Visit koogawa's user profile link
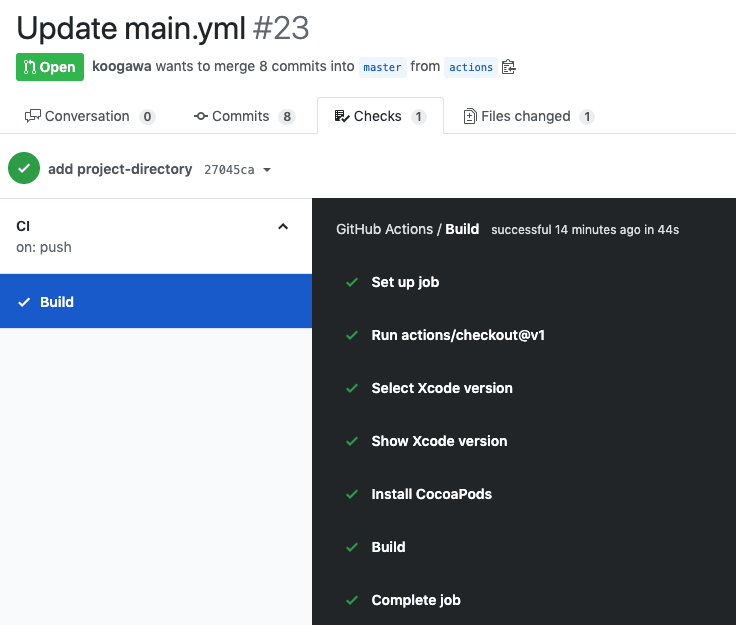The height and width of the screenshot is (625, 736). click(x=122, y=66)
